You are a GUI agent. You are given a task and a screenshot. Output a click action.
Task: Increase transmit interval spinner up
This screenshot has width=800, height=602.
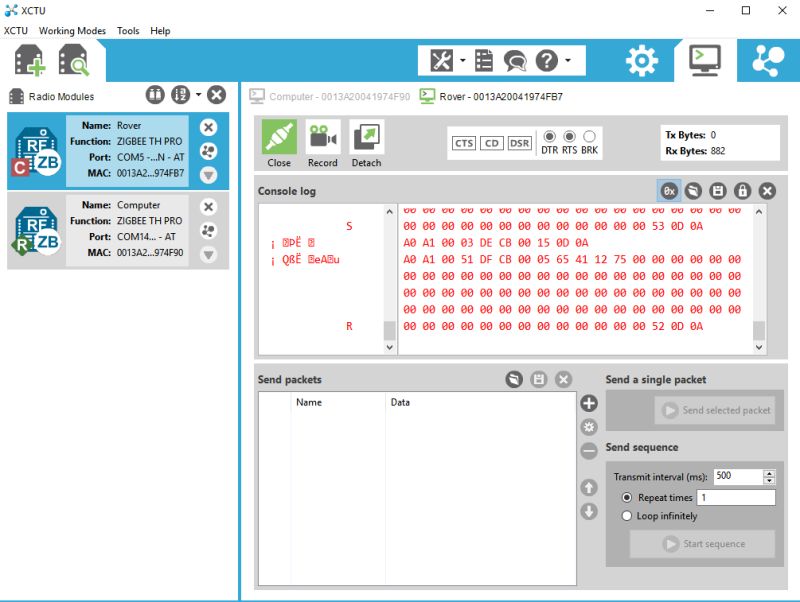point(769,473)
